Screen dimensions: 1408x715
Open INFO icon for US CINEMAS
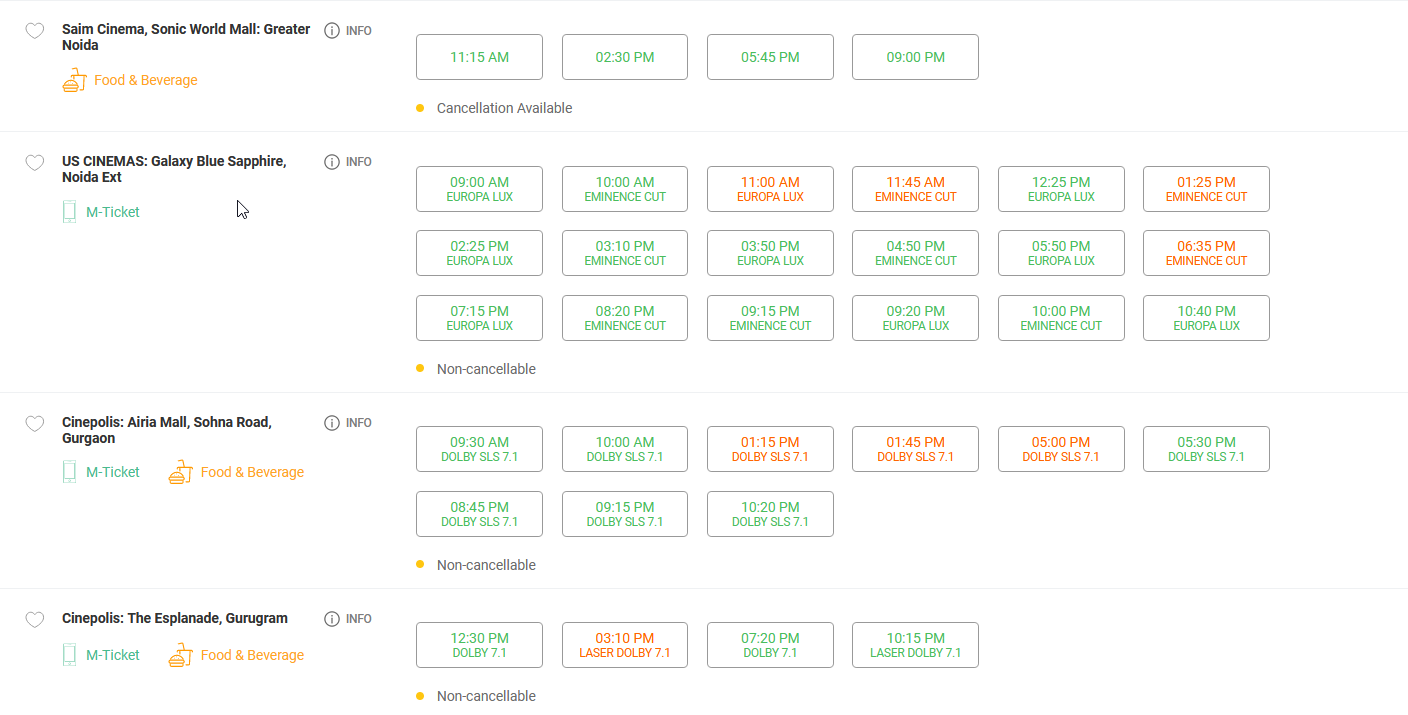(332, 162)
